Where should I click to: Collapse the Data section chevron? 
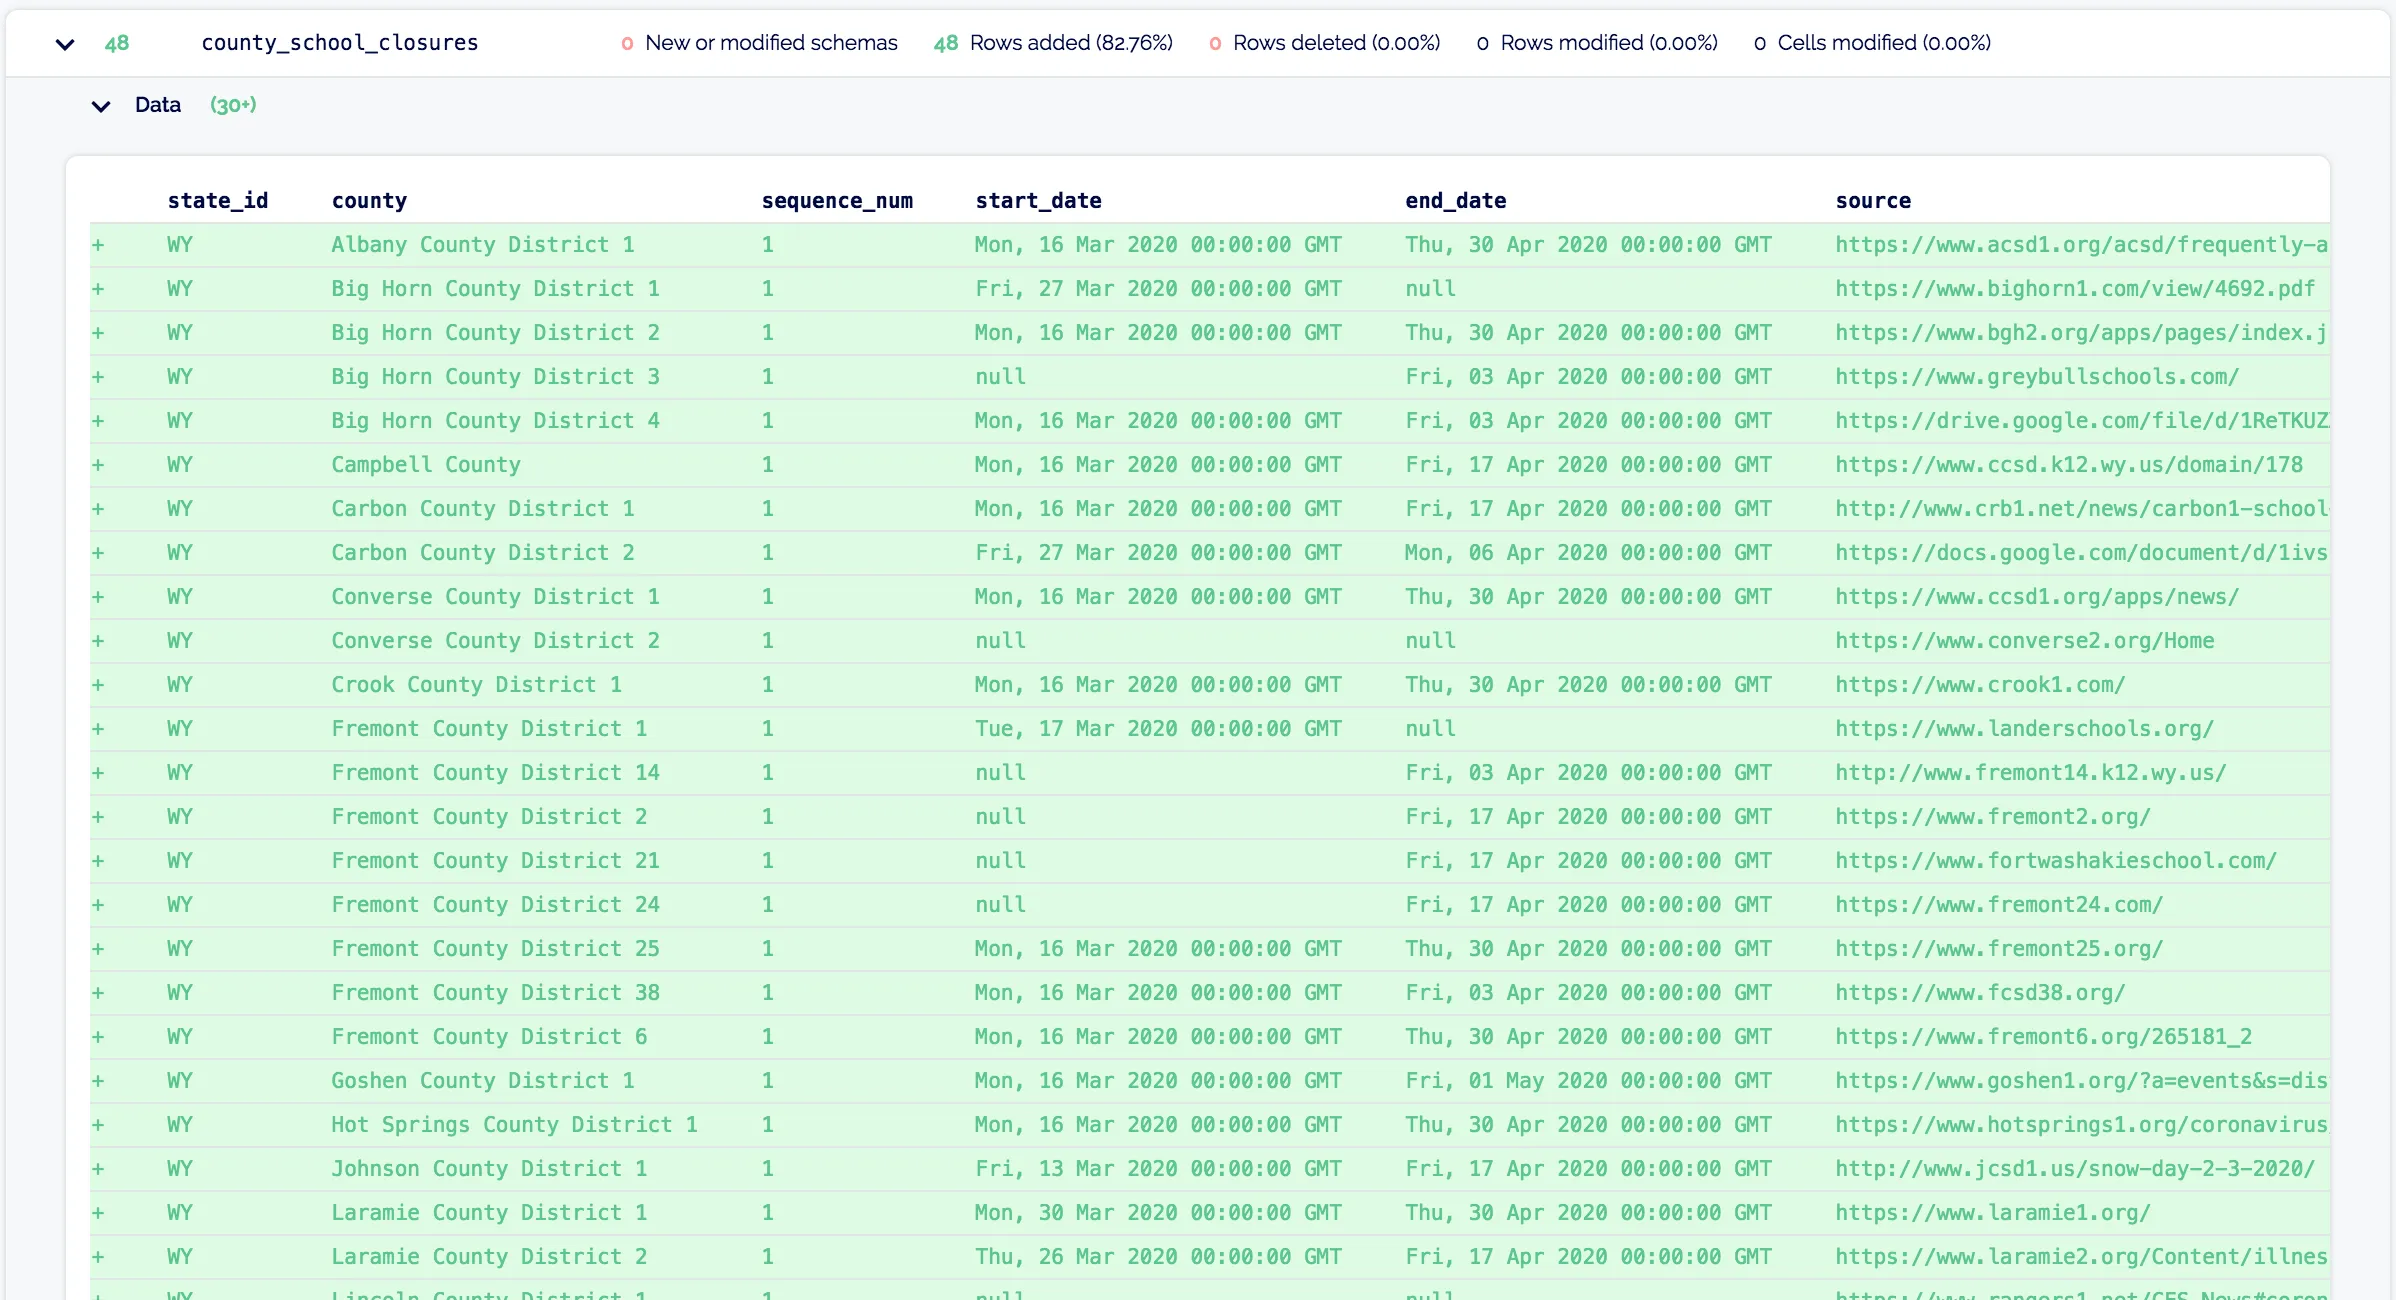tap(101, 106)
